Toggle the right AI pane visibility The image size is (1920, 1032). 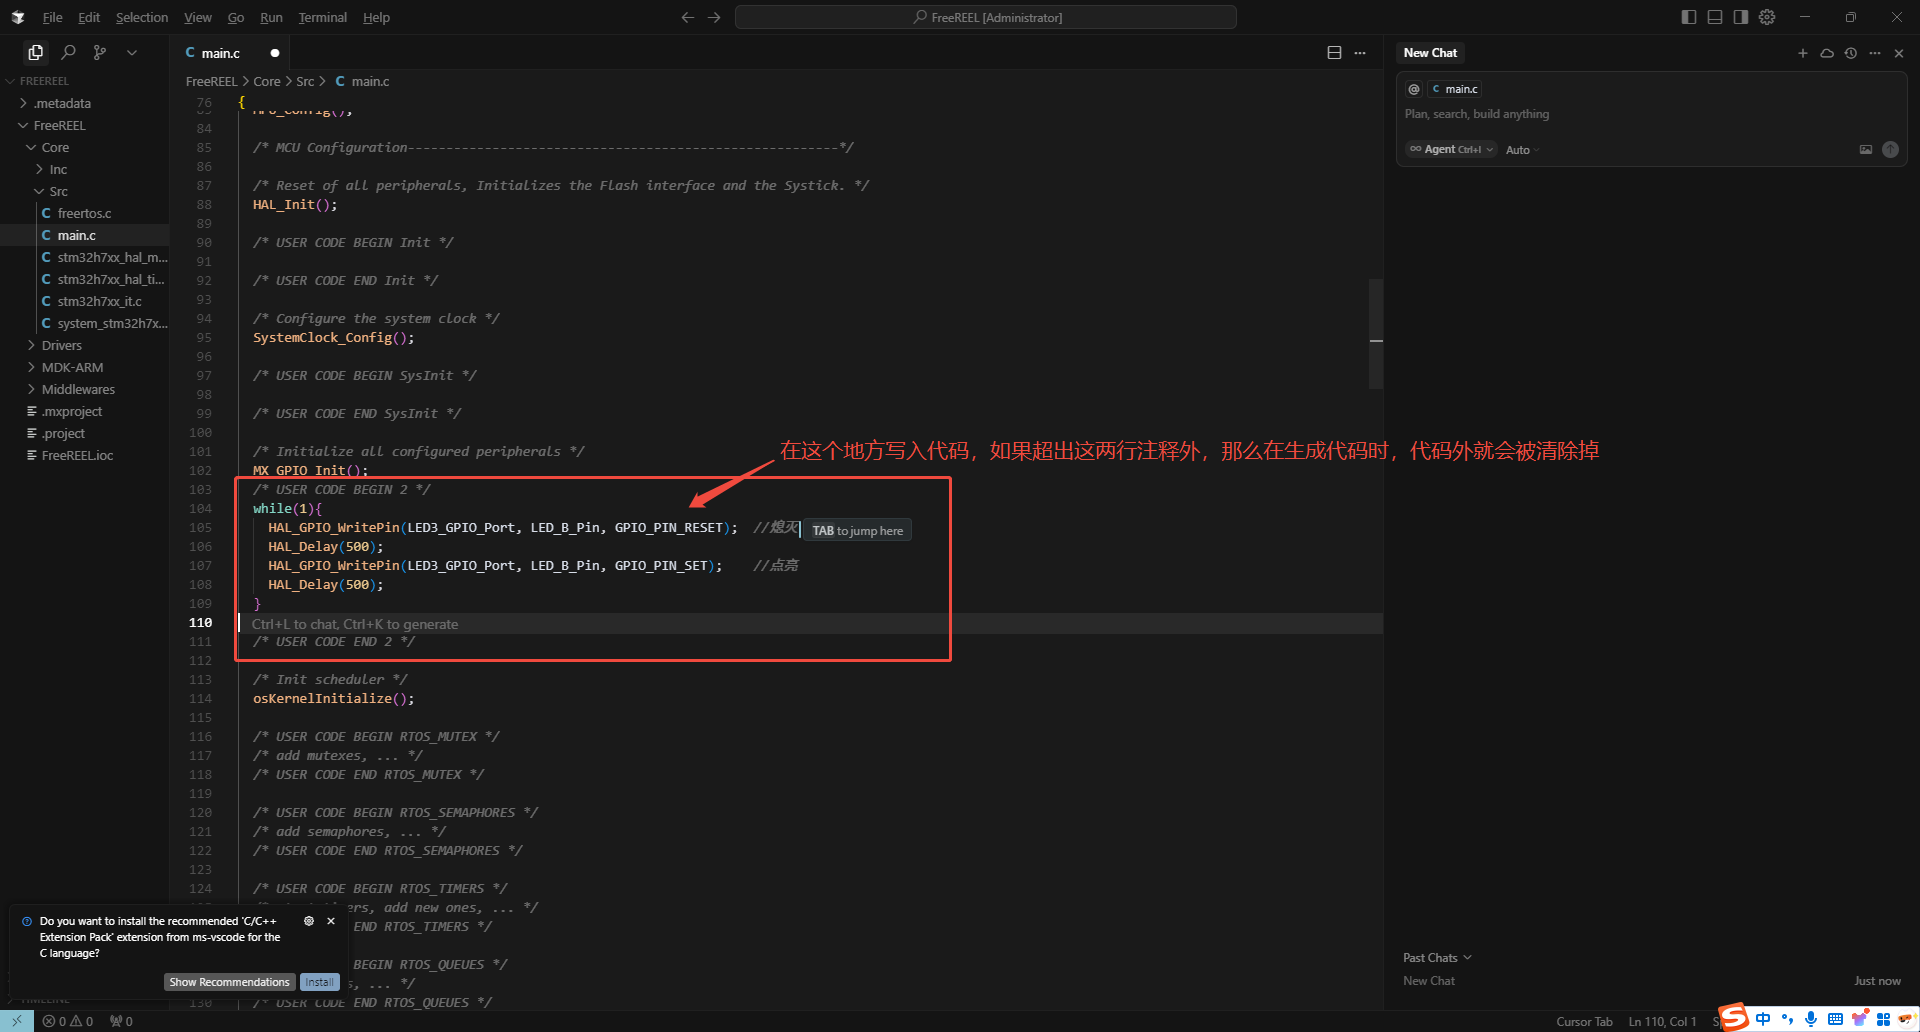(x=1741, y=17)
